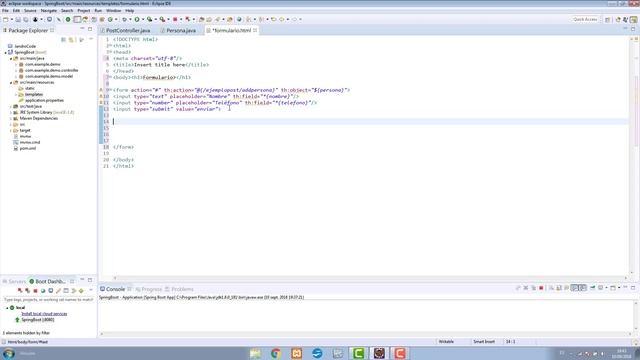Toggle Show Console on Standard Out change
The image size is (640, 360).
click(575, 288)
